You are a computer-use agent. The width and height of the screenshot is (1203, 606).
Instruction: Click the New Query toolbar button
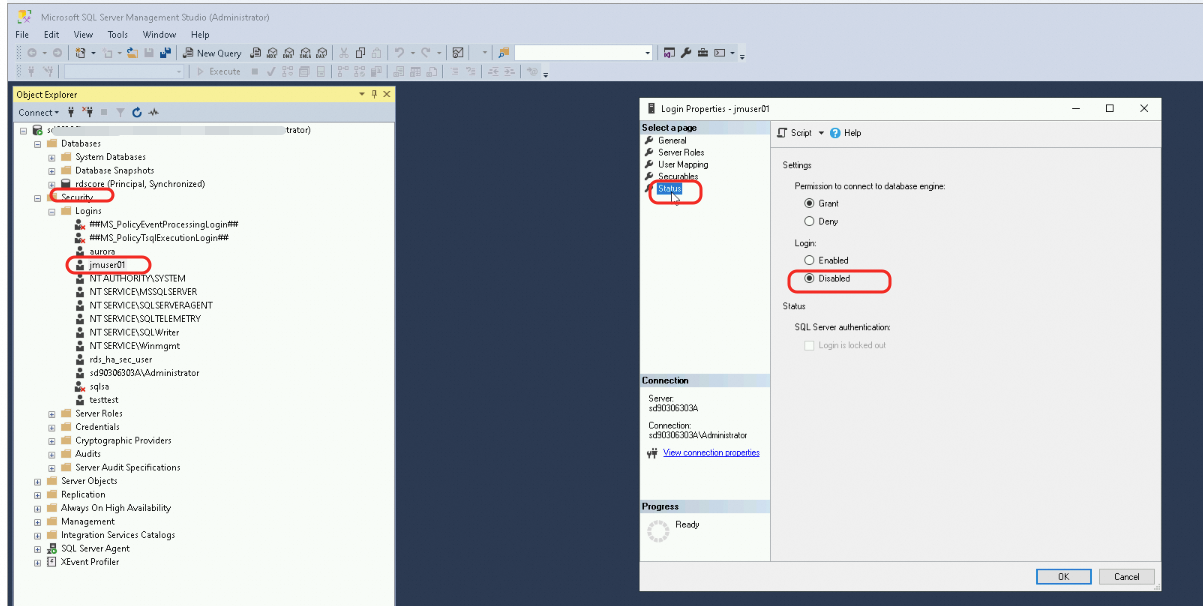212,53
